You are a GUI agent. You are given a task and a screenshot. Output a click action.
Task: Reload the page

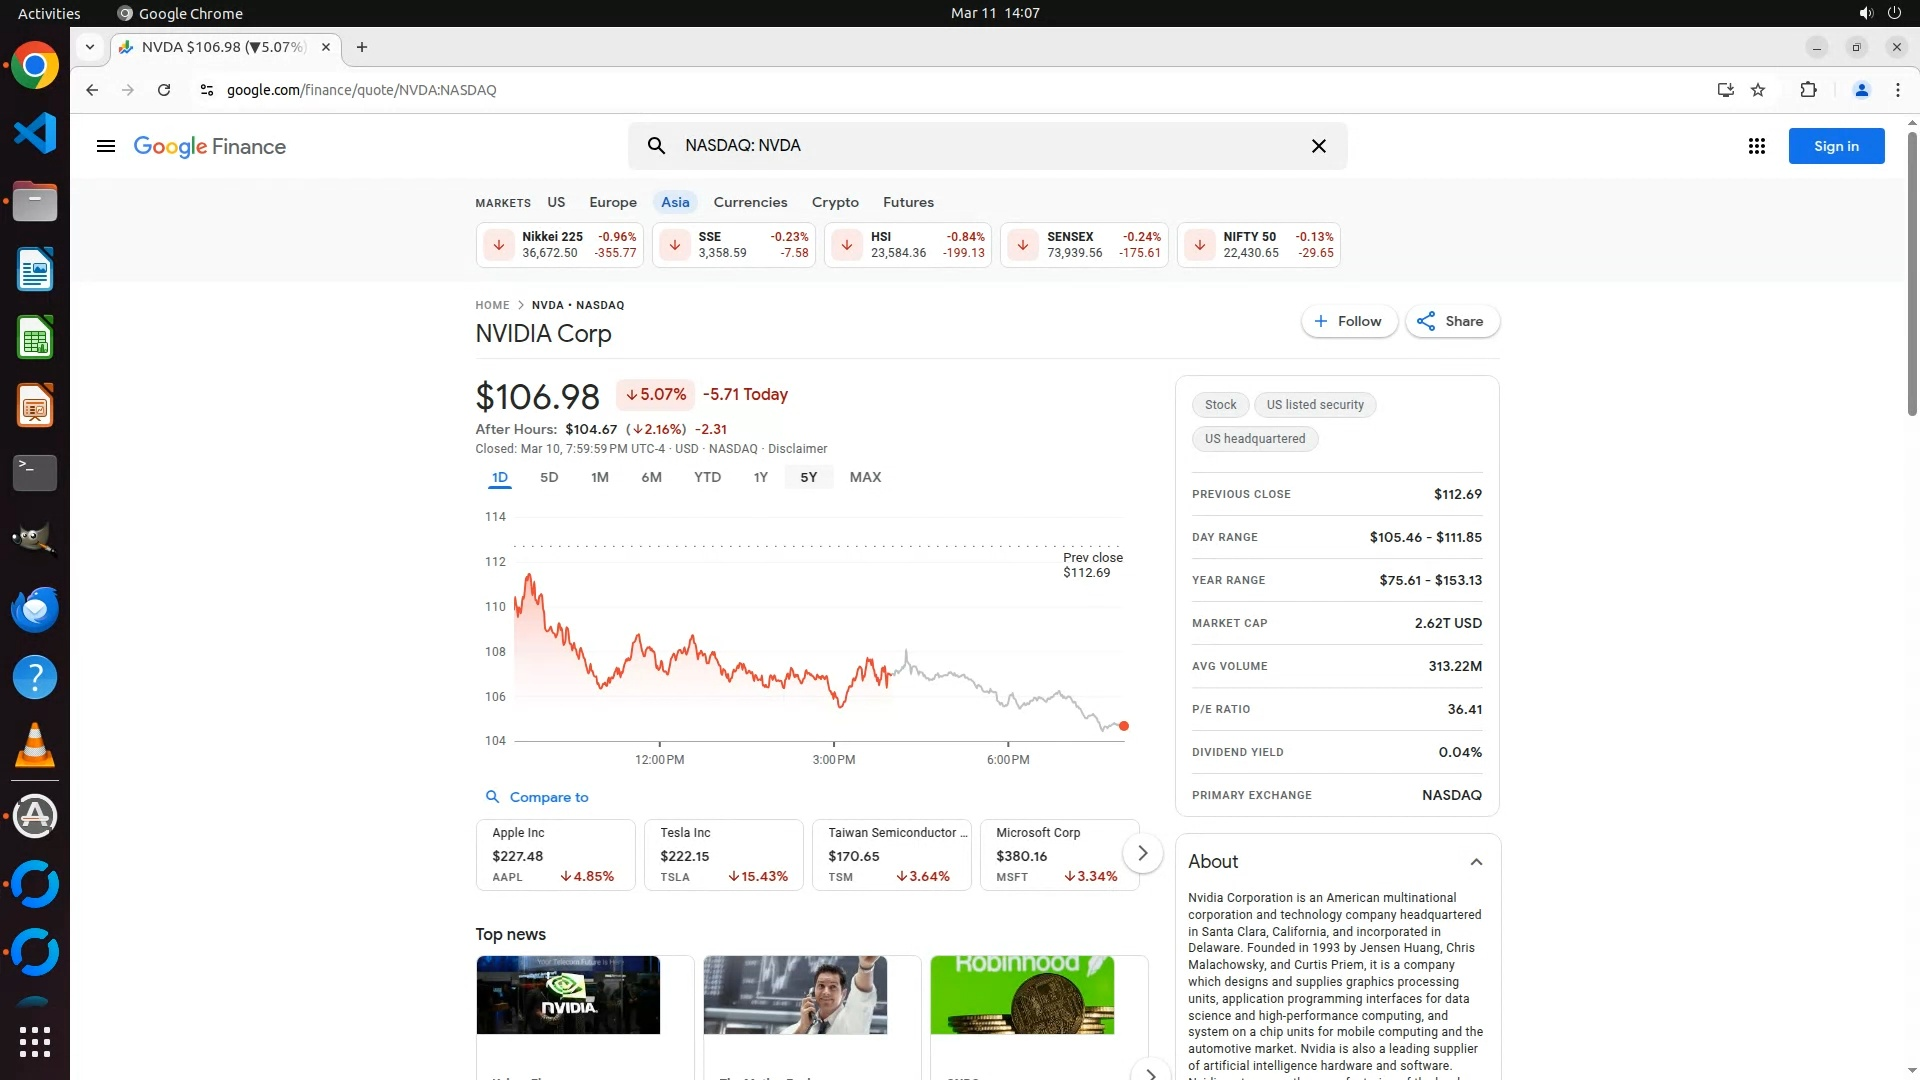164,90
